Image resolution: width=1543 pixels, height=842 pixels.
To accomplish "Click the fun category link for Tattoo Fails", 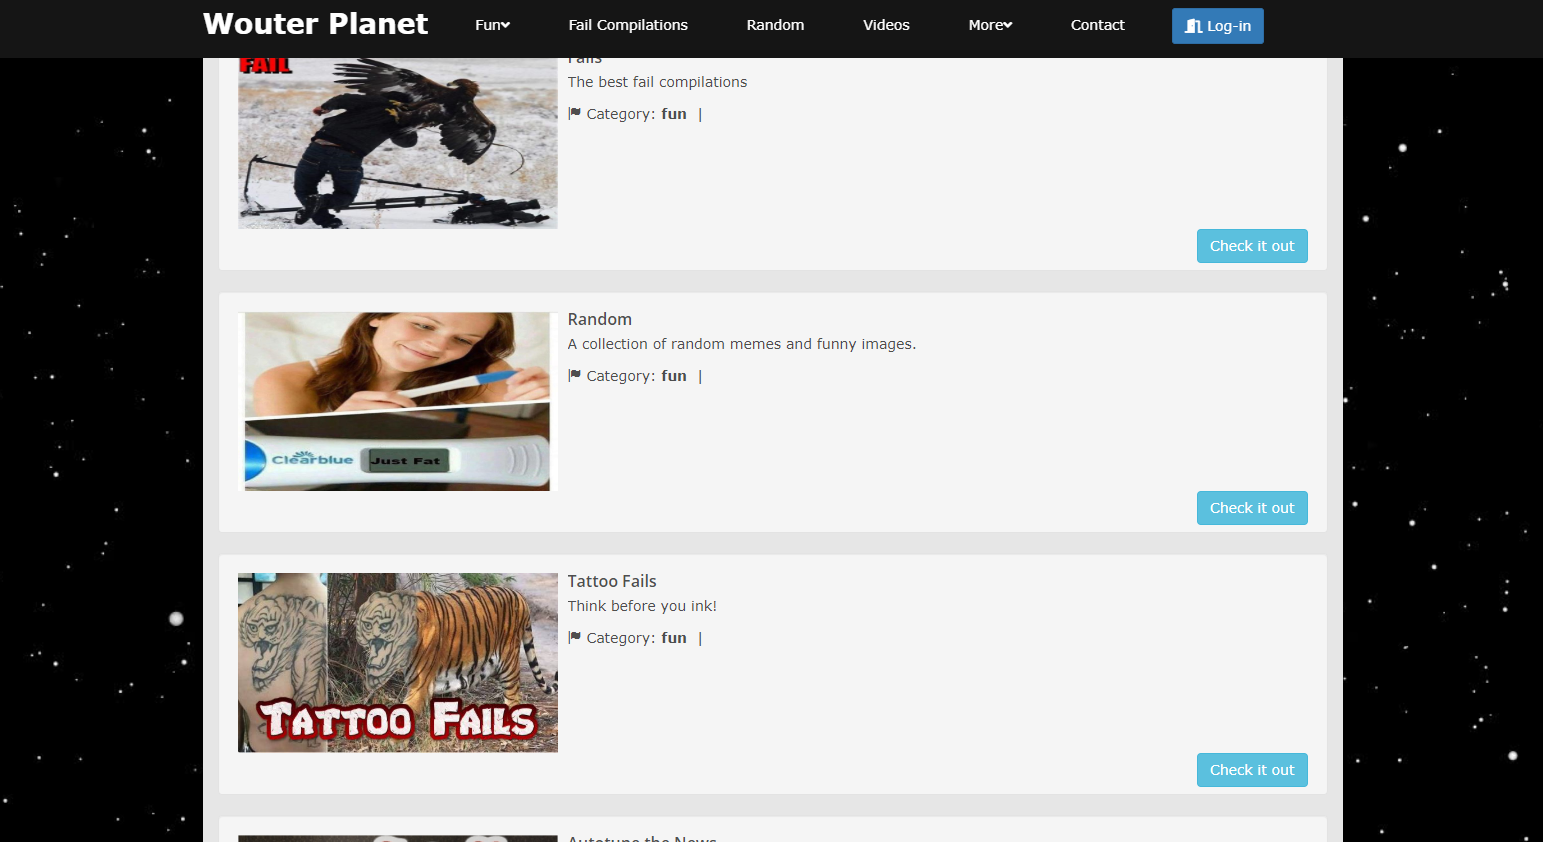I will click(673, 637).
